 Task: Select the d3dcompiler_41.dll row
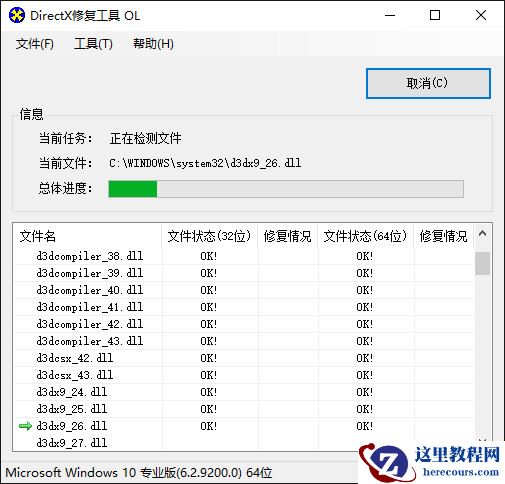[x=244, y=307]
